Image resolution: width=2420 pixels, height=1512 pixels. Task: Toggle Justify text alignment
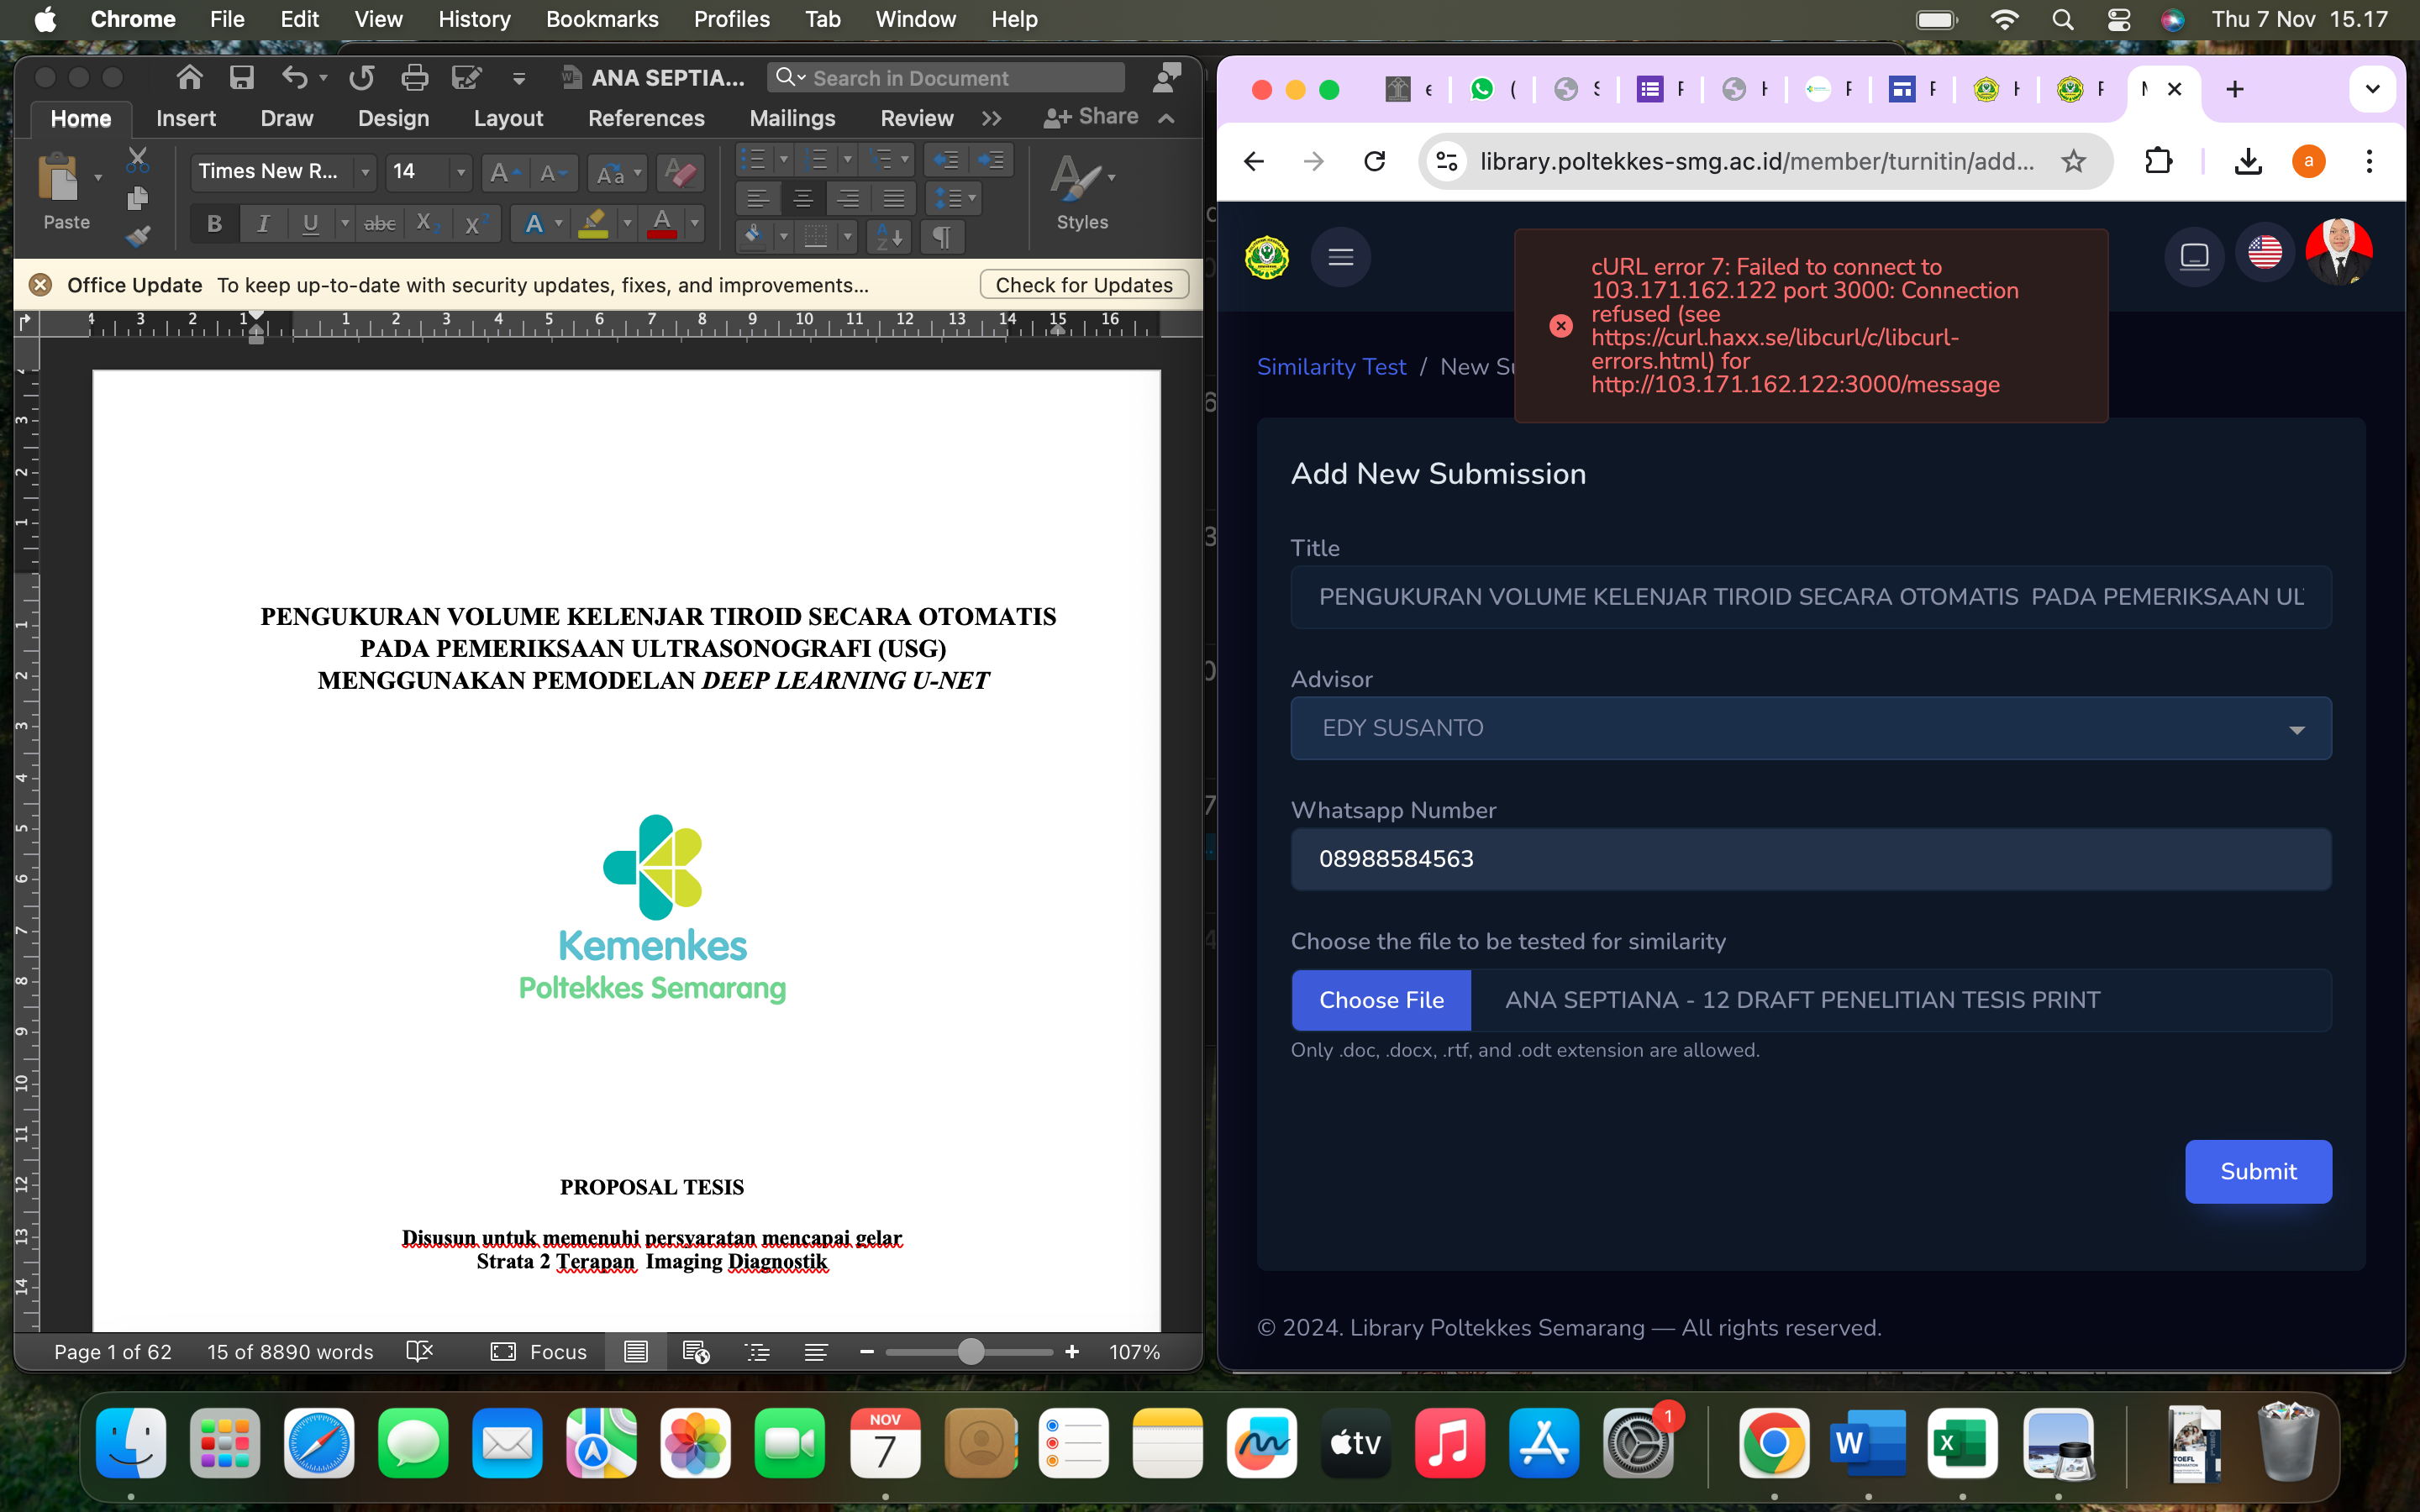(894, 198)
